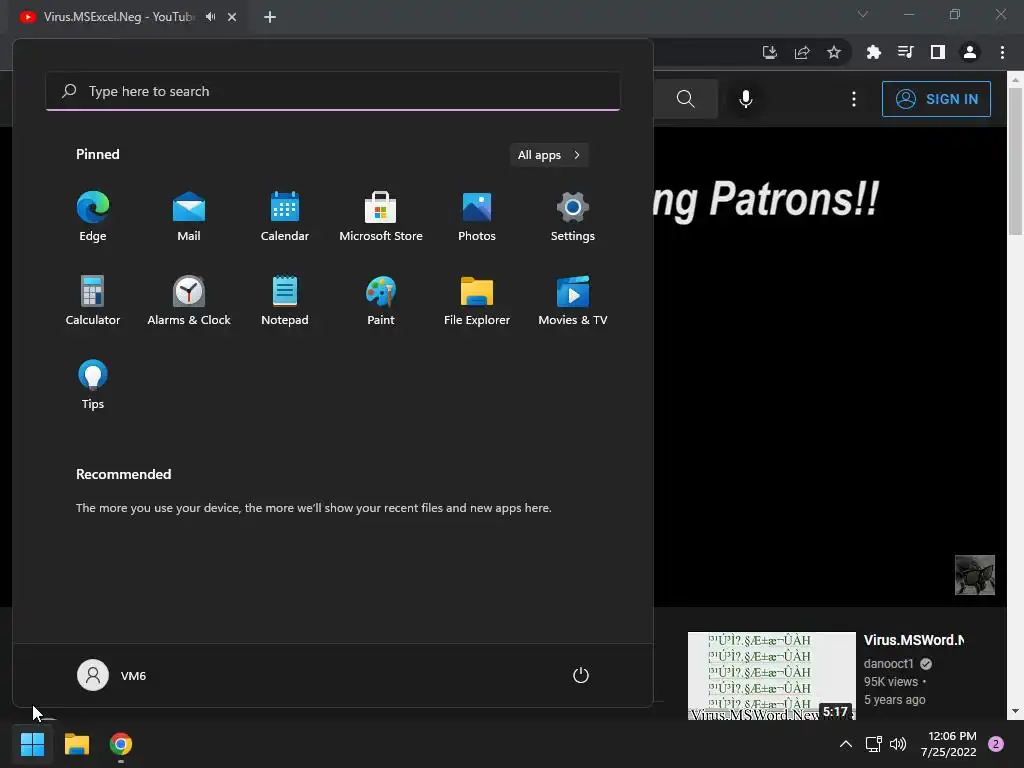Open the Virus.MSWord video title
1024x768 pixels.
coord(914,640)
